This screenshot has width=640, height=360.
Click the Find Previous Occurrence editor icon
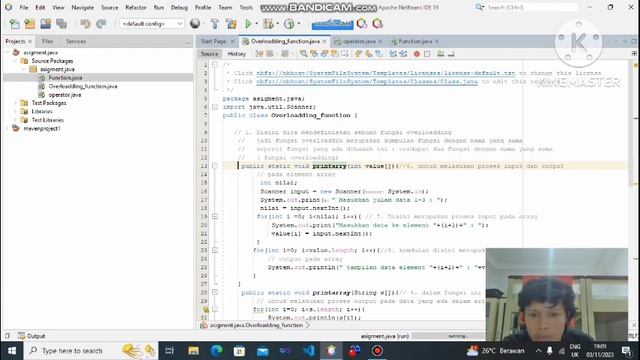(314, 54)
